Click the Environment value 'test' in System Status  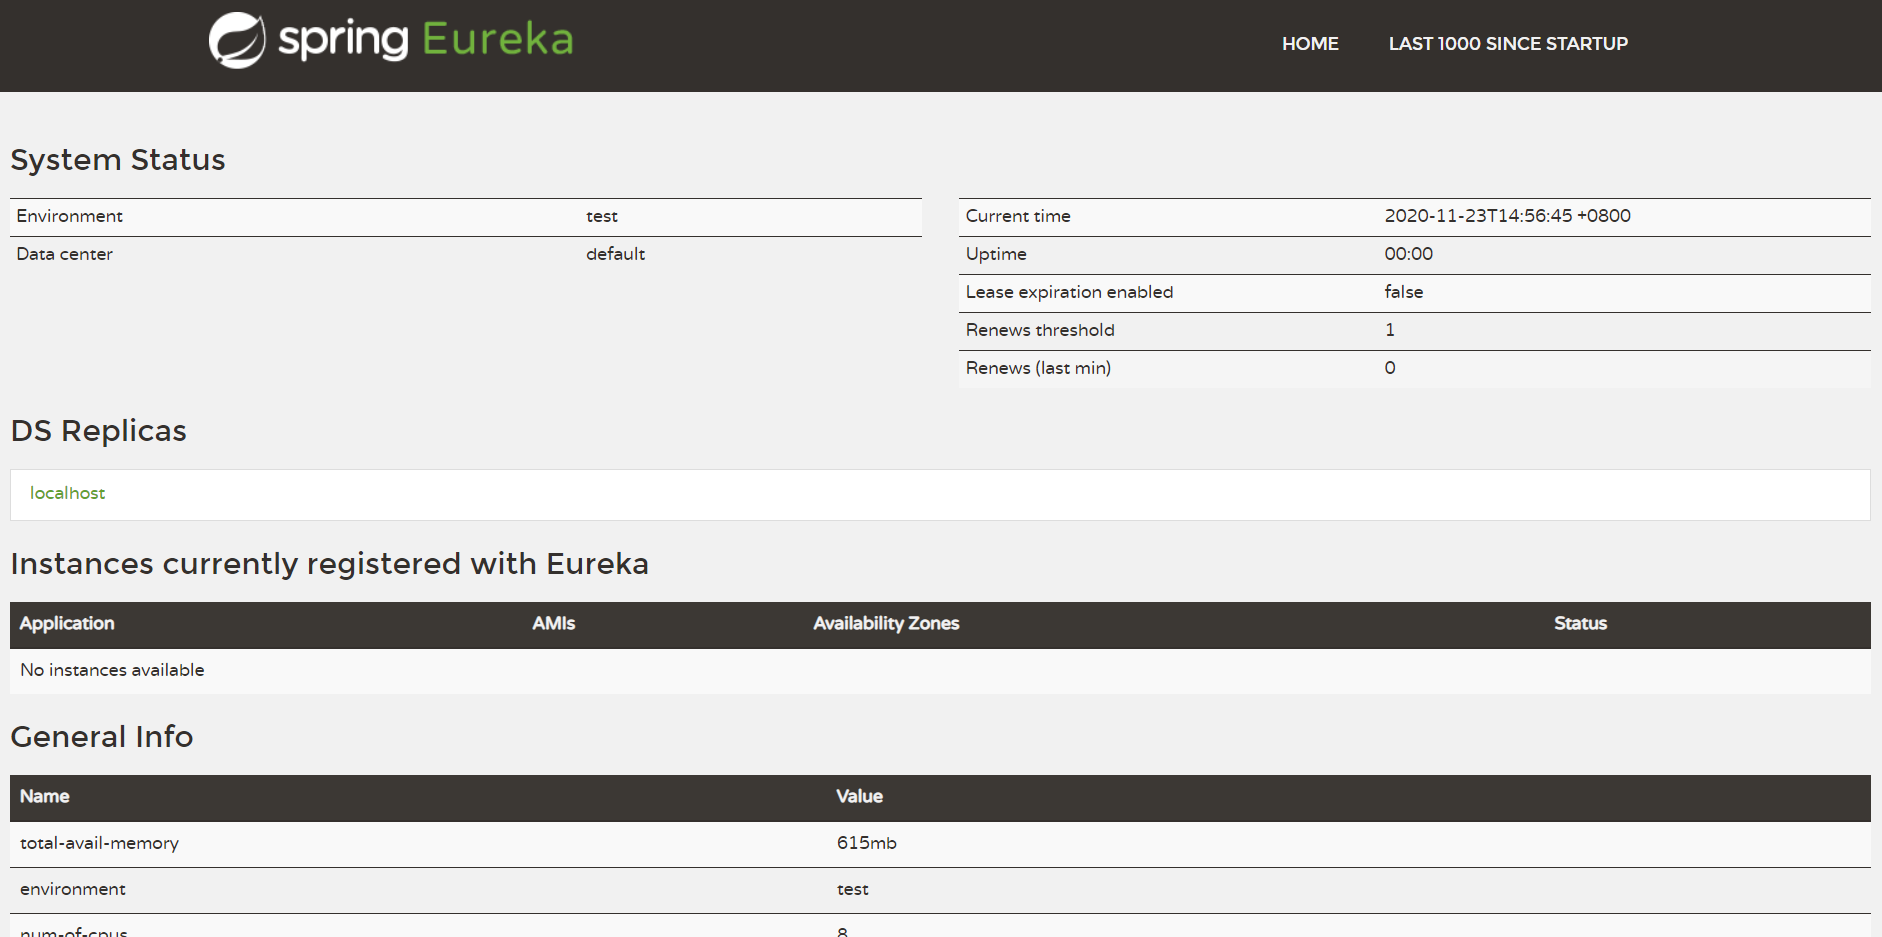(602, 216)
